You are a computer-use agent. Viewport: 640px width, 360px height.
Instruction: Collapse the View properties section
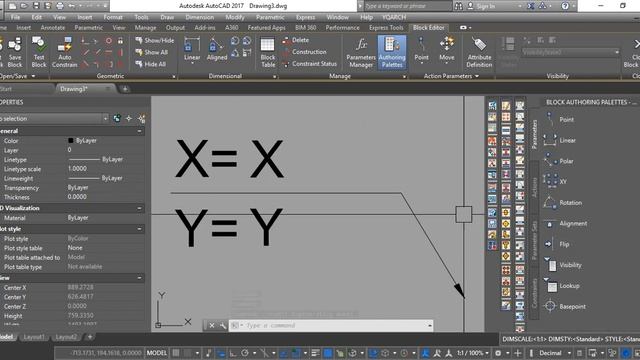140,278
